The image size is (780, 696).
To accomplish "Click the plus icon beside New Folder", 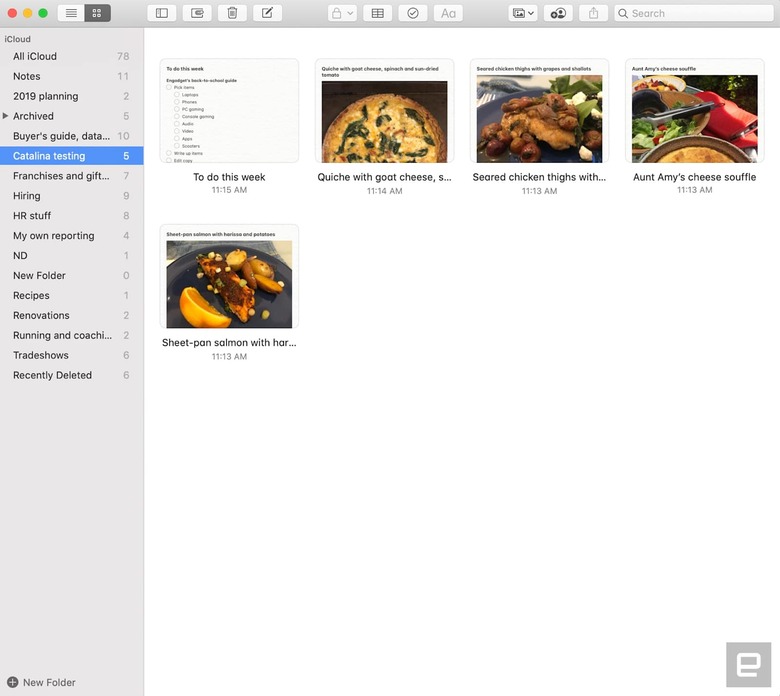I will coord(13,682).
